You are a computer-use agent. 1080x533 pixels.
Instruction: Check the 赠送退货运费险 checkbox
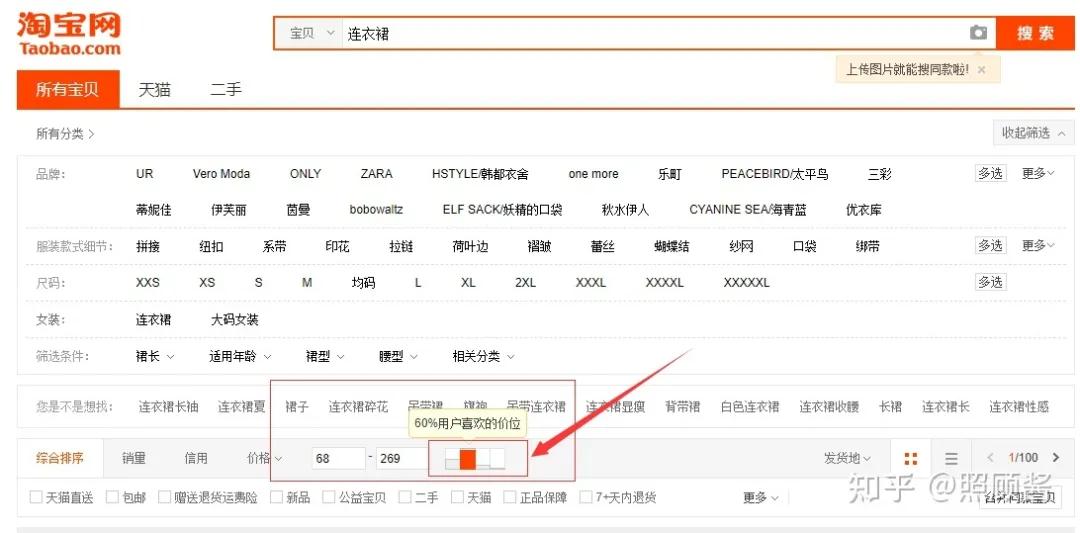[164, 497]
